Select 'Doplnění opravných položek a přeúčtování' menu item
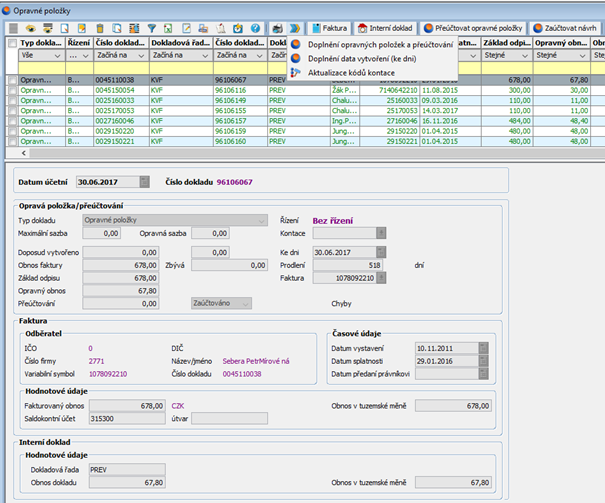605x503 pixels. 378,45
